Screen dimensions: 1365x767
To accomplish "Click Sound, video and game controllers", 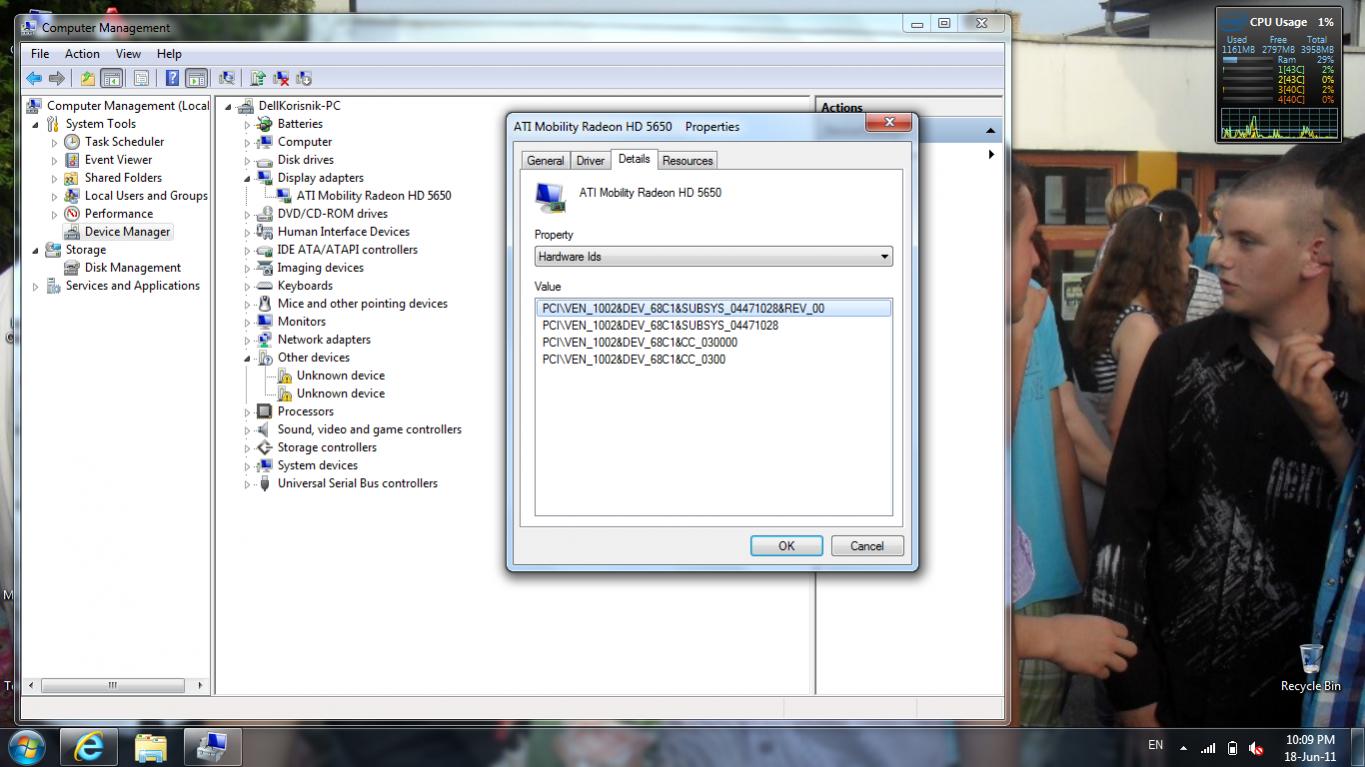I will coord(369,430).
